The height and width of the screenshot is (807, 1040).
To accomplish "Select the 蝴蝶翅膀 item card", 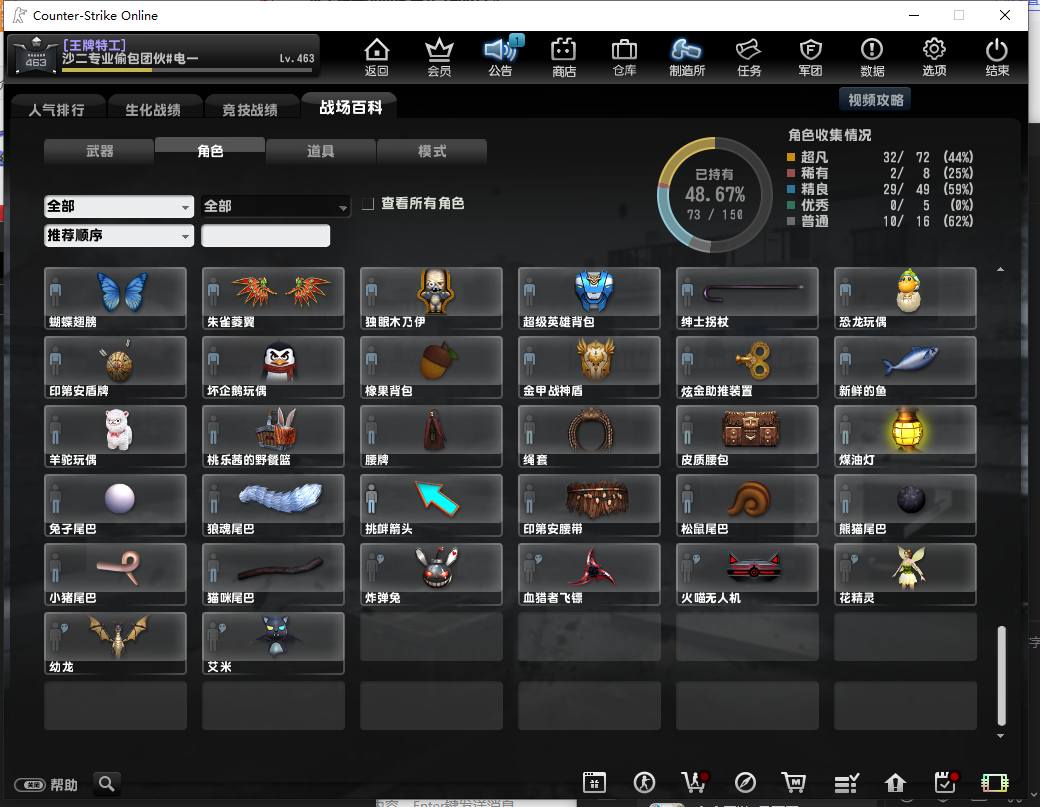I will click(115, 298).
